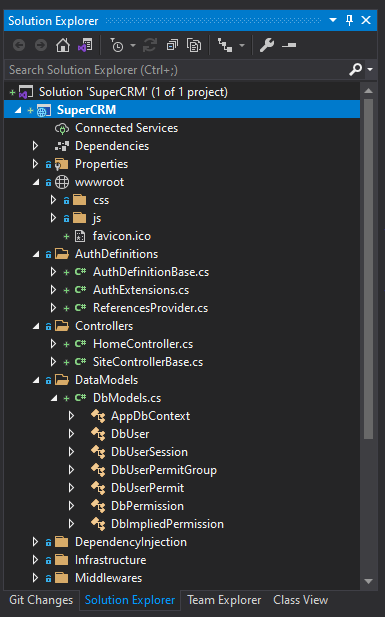The width and height of the screenshot is (385, 617).
Task: Click the Forward navigation arrow in toolbar
Action: [x=41, y=45]
